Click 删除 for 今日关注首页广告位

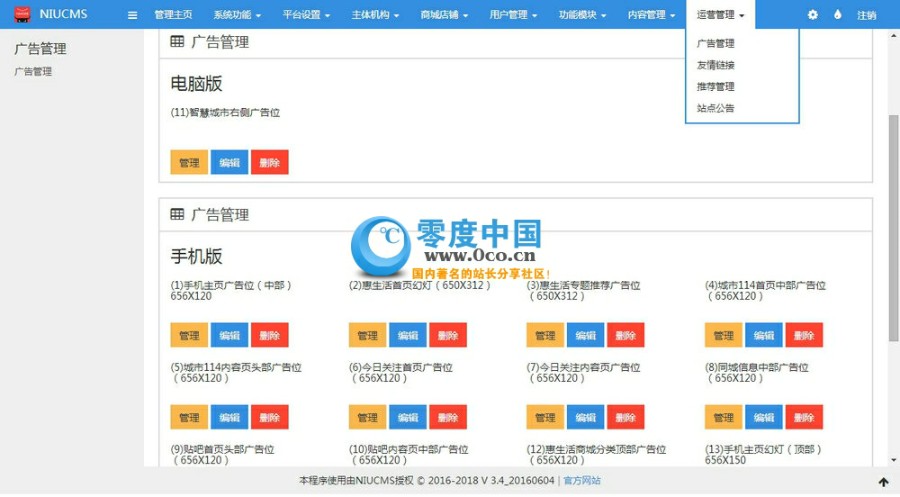click(x=448, y=417)
